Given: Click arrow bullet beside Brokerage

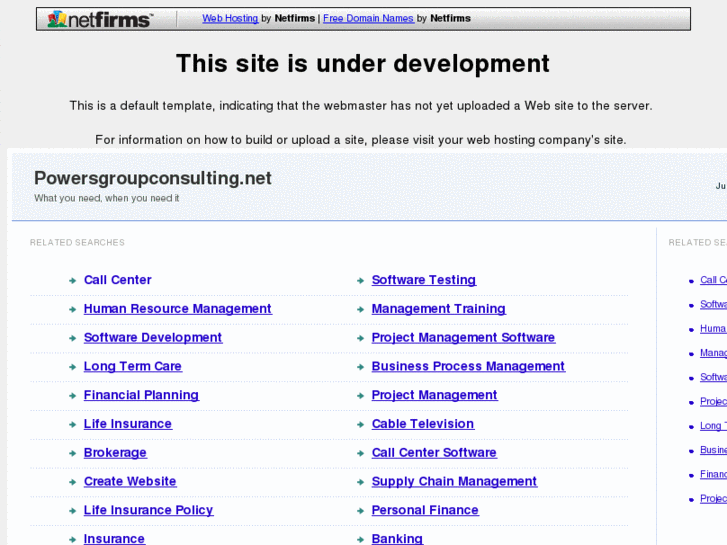Looking at the screenshot, I should [x=72, y=453].
